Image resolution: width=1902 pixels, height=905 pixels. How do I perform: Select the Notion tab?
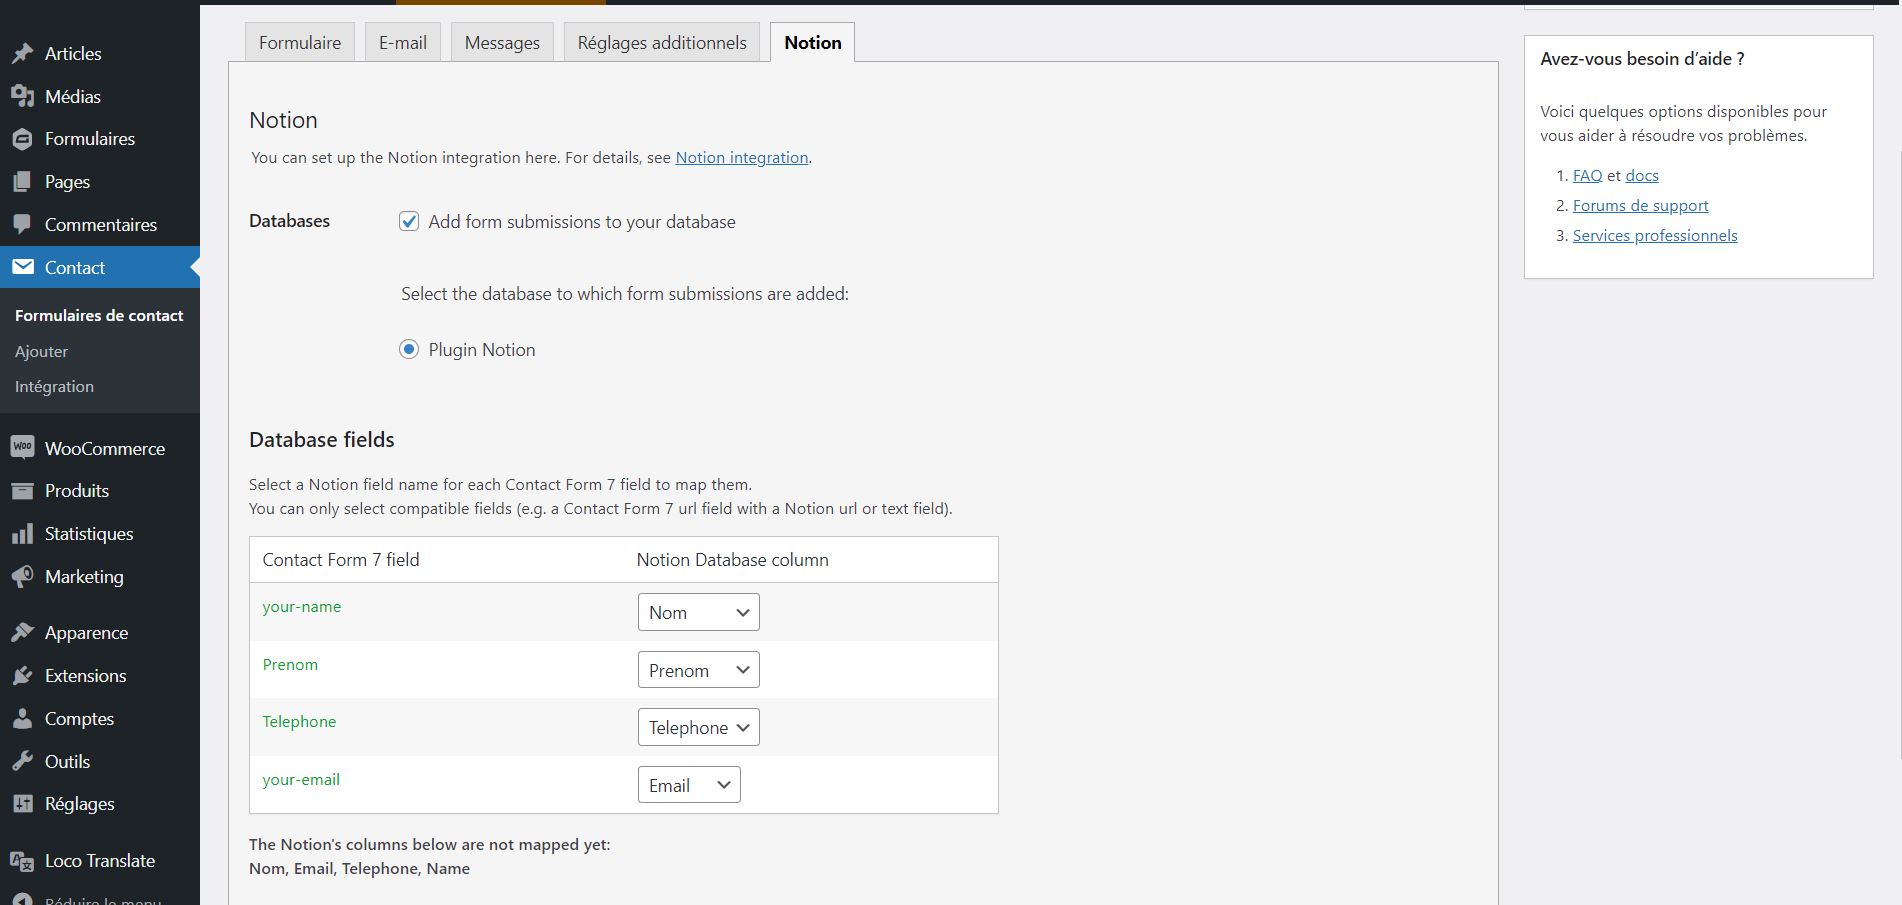click(813, 42)
